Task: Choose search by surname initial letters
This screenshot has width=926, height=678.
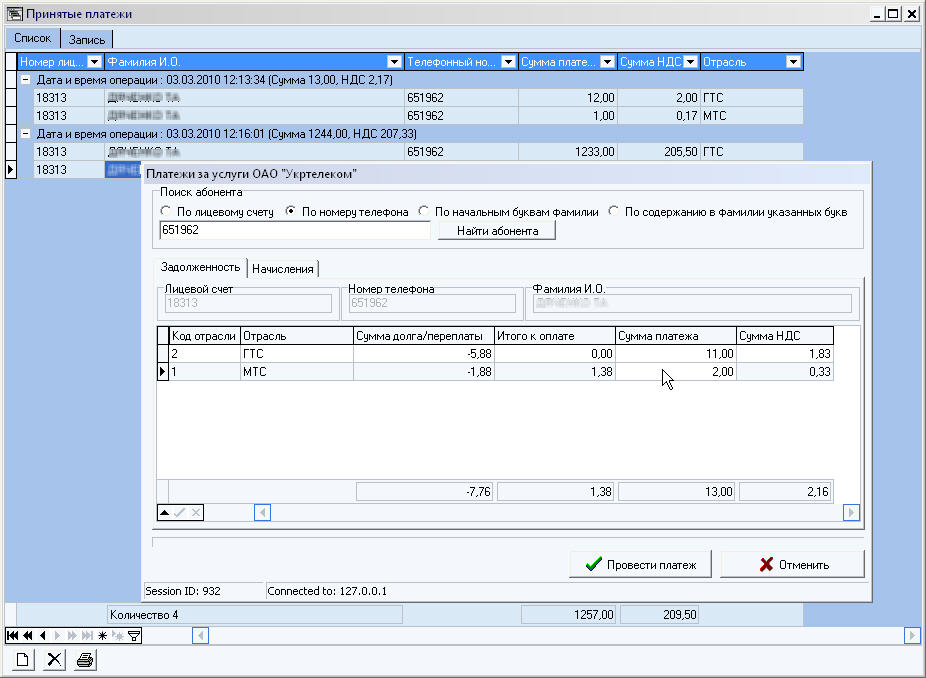Action: [x=423, y=211]
